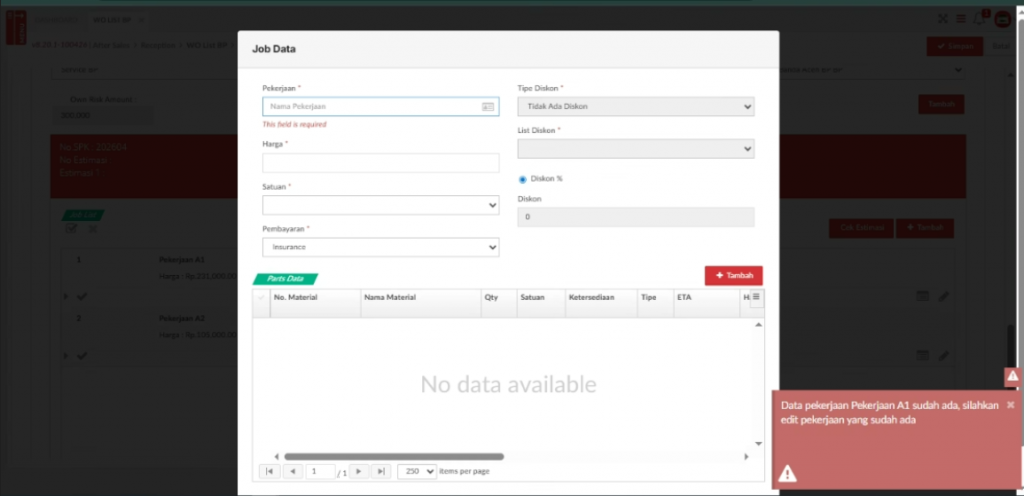The height and width of the screenshot is (496, 1024).
Task: Click the lookup icon in Pekerjaan field
Action: tap(488, 106)
